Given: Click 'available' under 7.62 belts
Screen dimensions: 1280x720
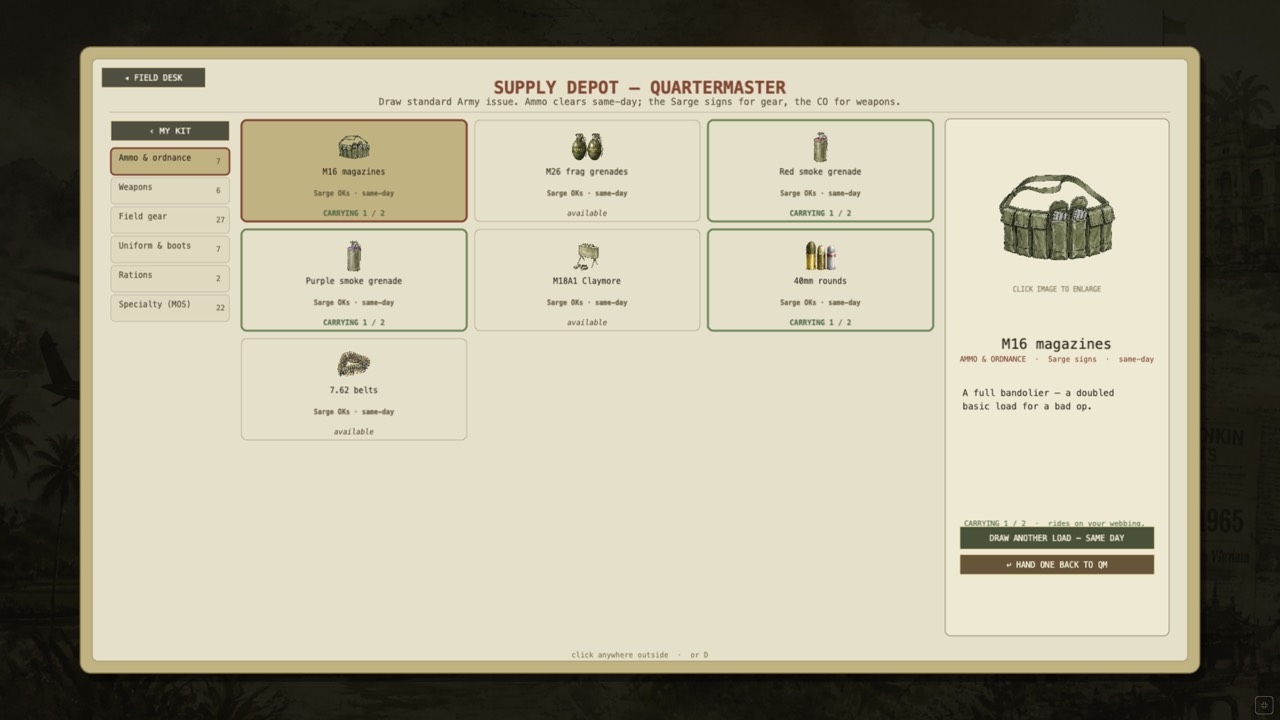Looking at the screenshot, I should pyautogui.click(x=353, y=432).
